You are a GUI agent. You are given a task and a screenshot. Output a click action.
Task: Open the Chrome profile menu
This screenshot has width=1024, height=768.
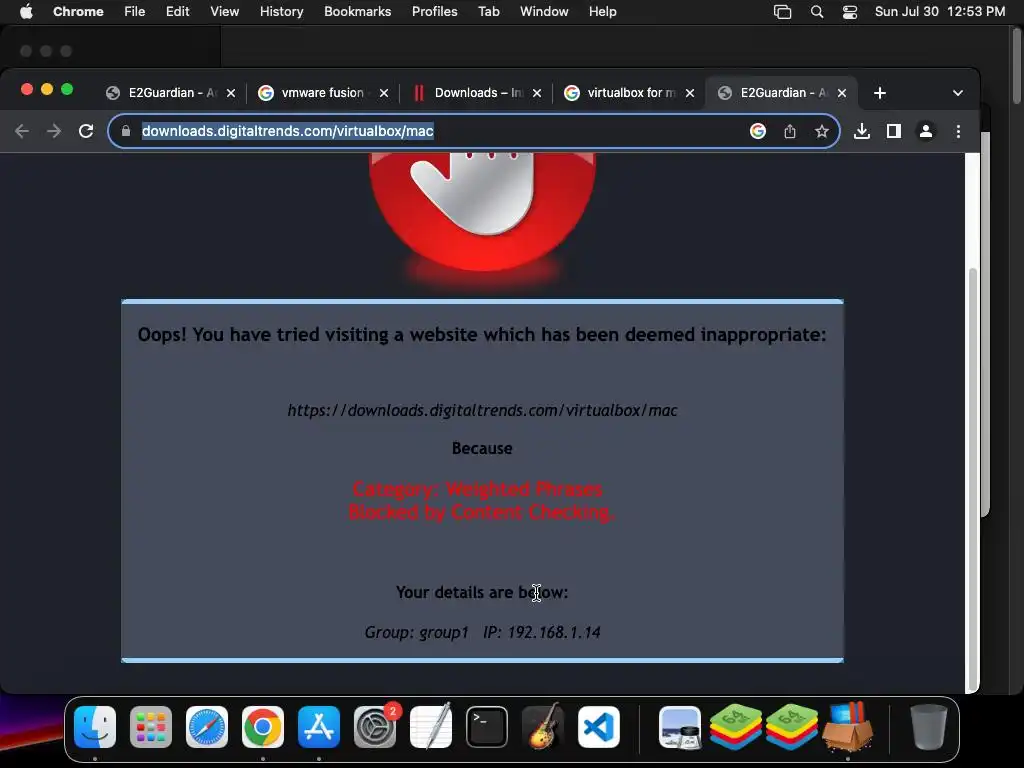click(926, 131)
